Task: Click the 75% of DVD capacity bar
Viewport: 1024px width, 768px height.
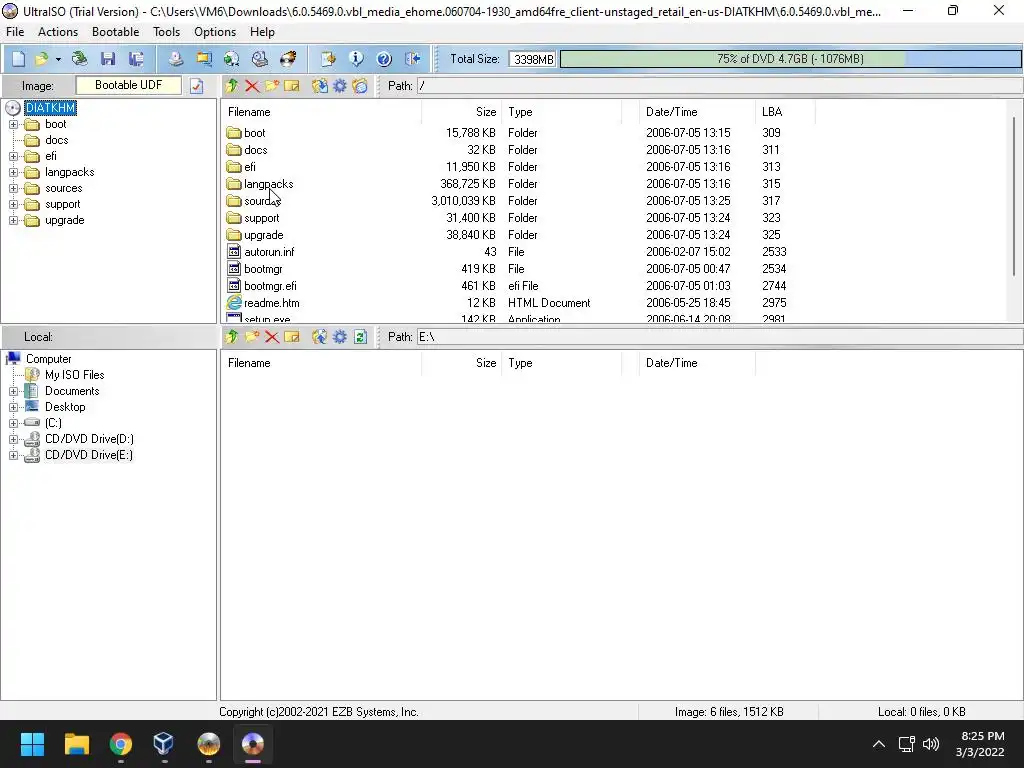Action: (x=791, y=59)
